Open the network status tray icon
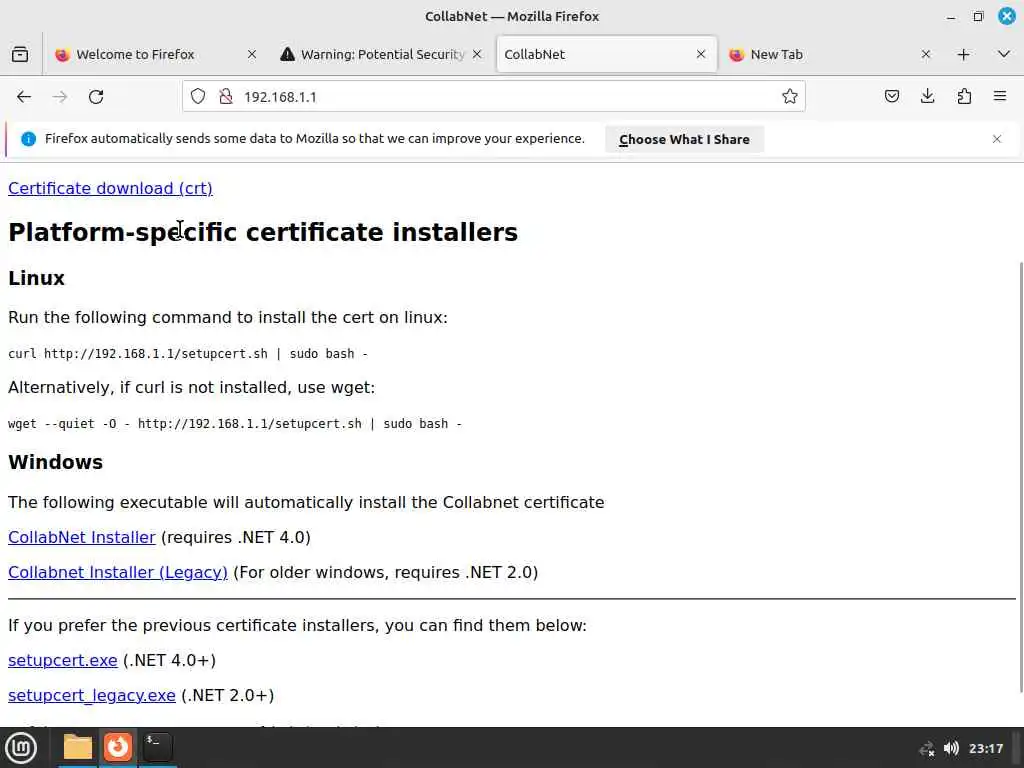This screenshot has height=768, width=1024. pyautogui.click(x=927, y=748)
